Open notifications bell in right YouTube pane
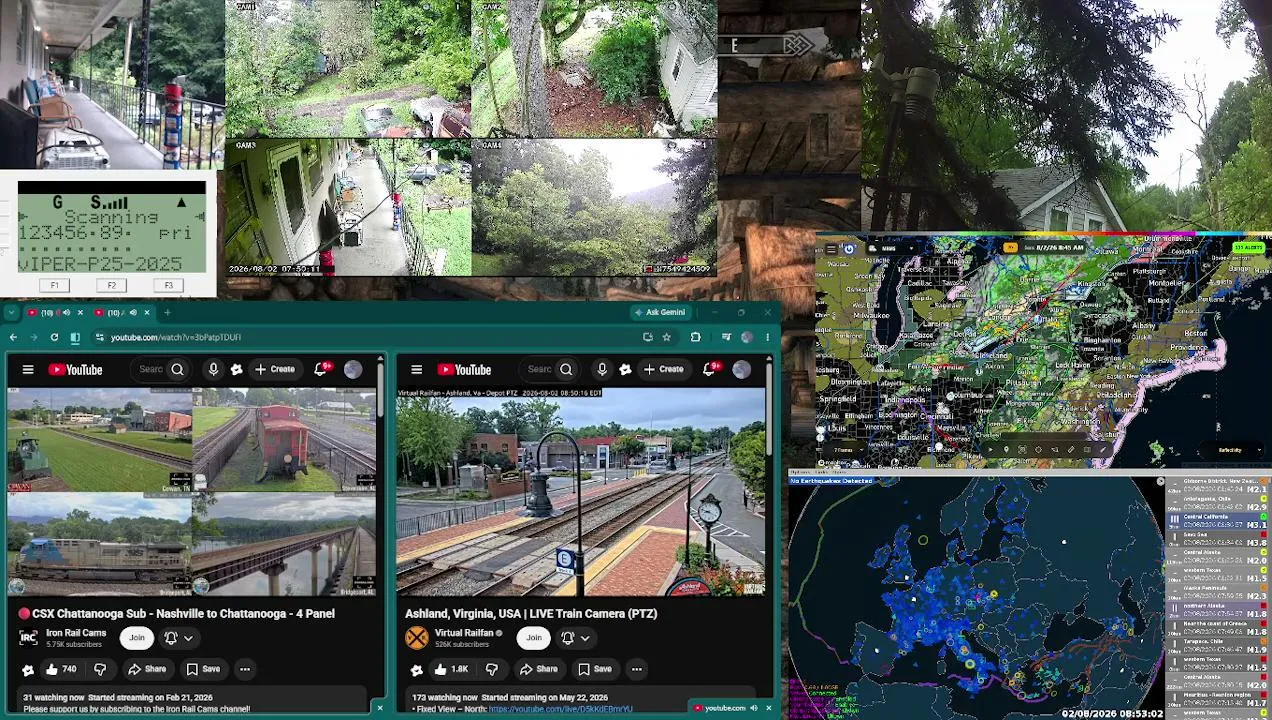This screenshot has height=720, width=1272. (x=710, y=370)
